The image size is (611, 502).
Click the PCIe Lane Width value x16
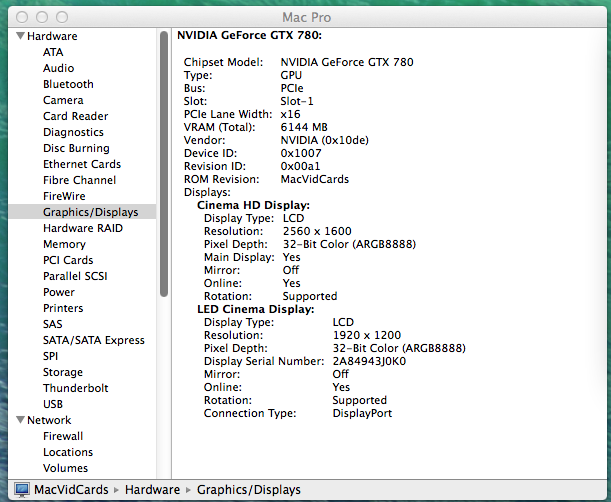(290, 114)
